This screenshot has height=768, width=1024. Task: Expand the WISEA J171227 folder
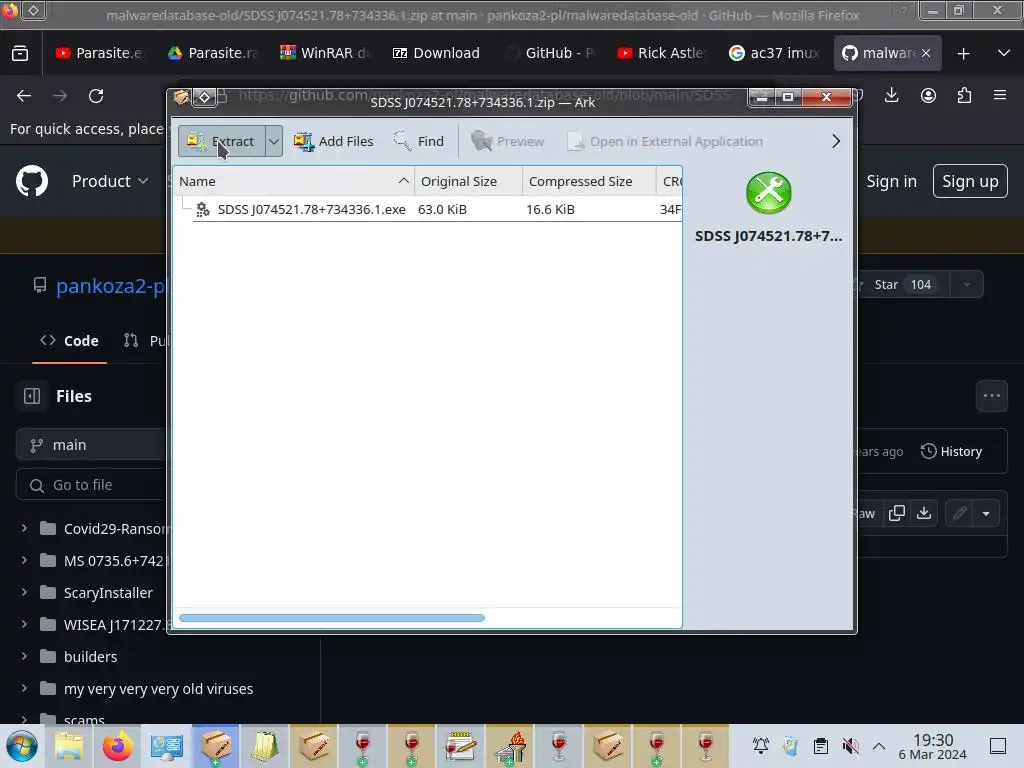(x=24, y=624)
